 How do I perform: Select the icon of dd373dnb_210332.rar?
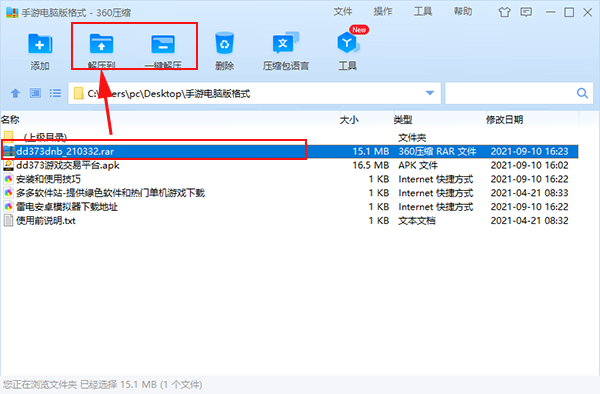(8, 151)
